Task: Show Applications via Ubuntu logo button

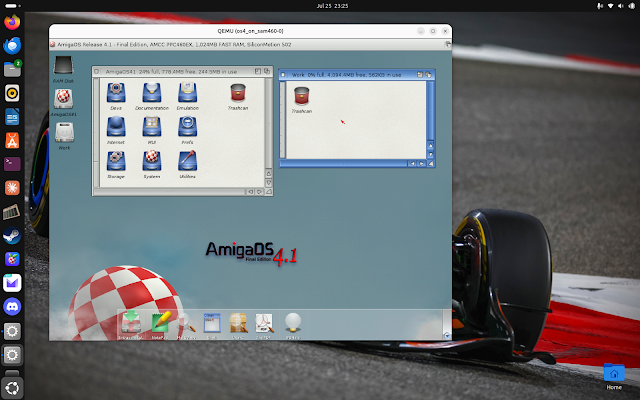Action: point(12,387)
